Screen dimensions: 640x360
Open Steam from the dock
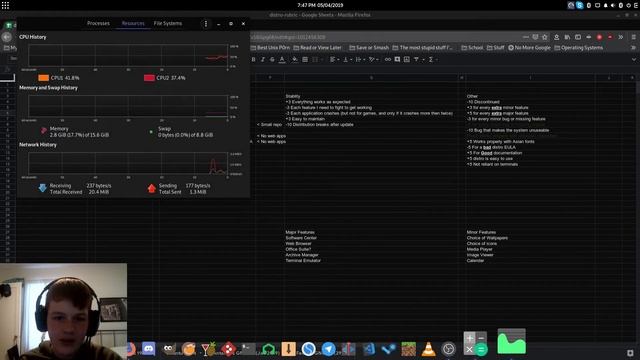[389, 349]
